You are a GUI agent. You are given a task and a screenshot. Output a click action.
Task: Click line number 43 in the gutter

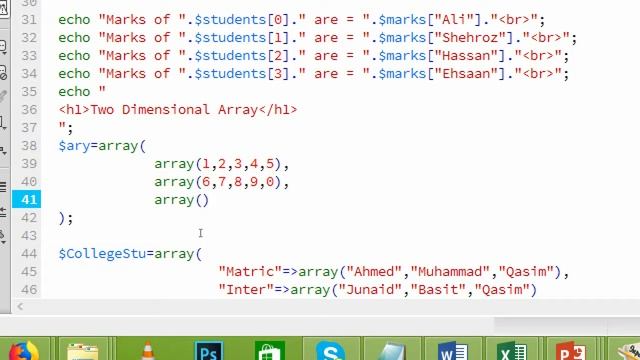tap(29, 236)
